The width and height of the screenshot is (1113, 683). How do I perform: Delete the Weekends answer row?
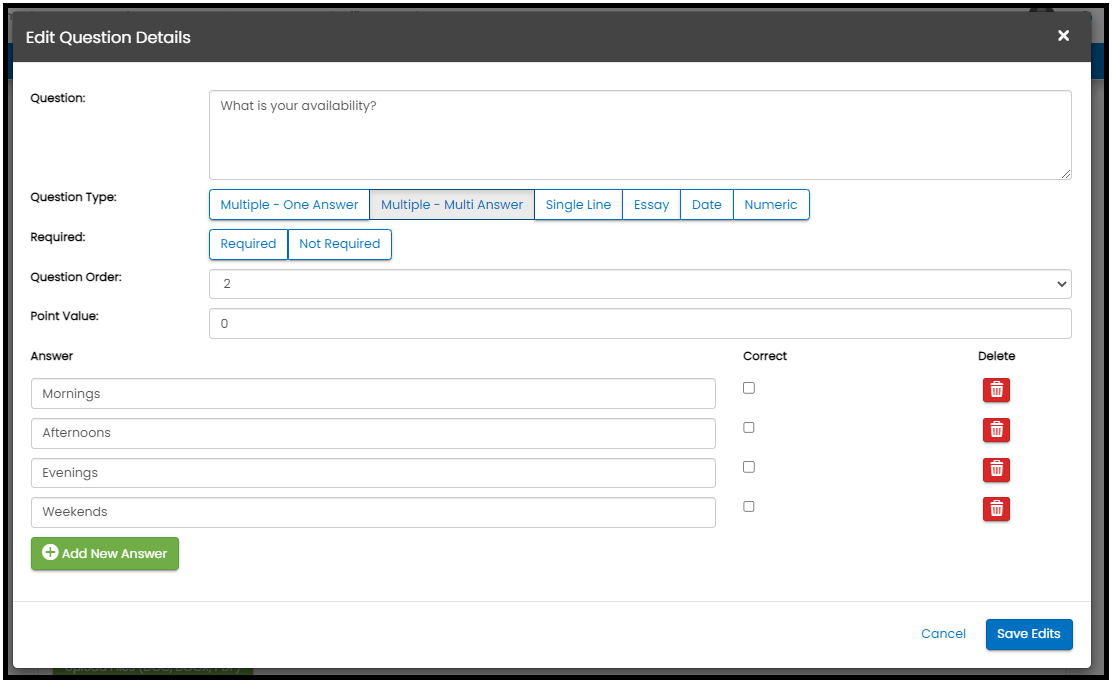[x=996, y=509]
